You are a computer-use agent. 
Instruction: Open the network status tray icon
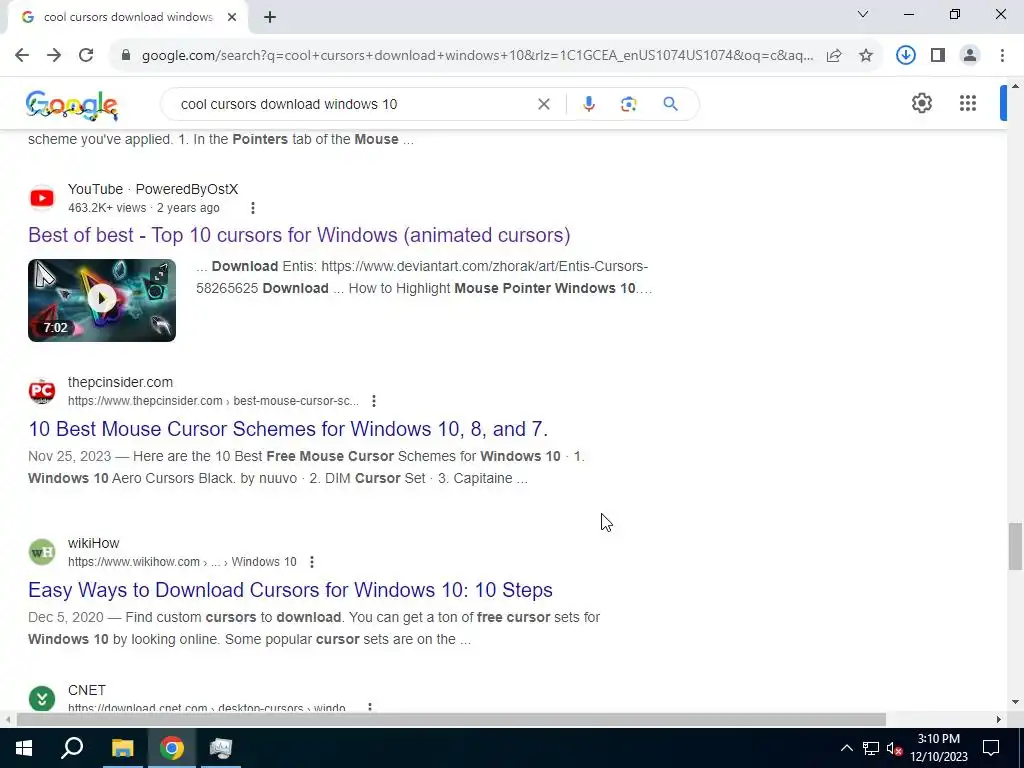click(x=871, y=748)
